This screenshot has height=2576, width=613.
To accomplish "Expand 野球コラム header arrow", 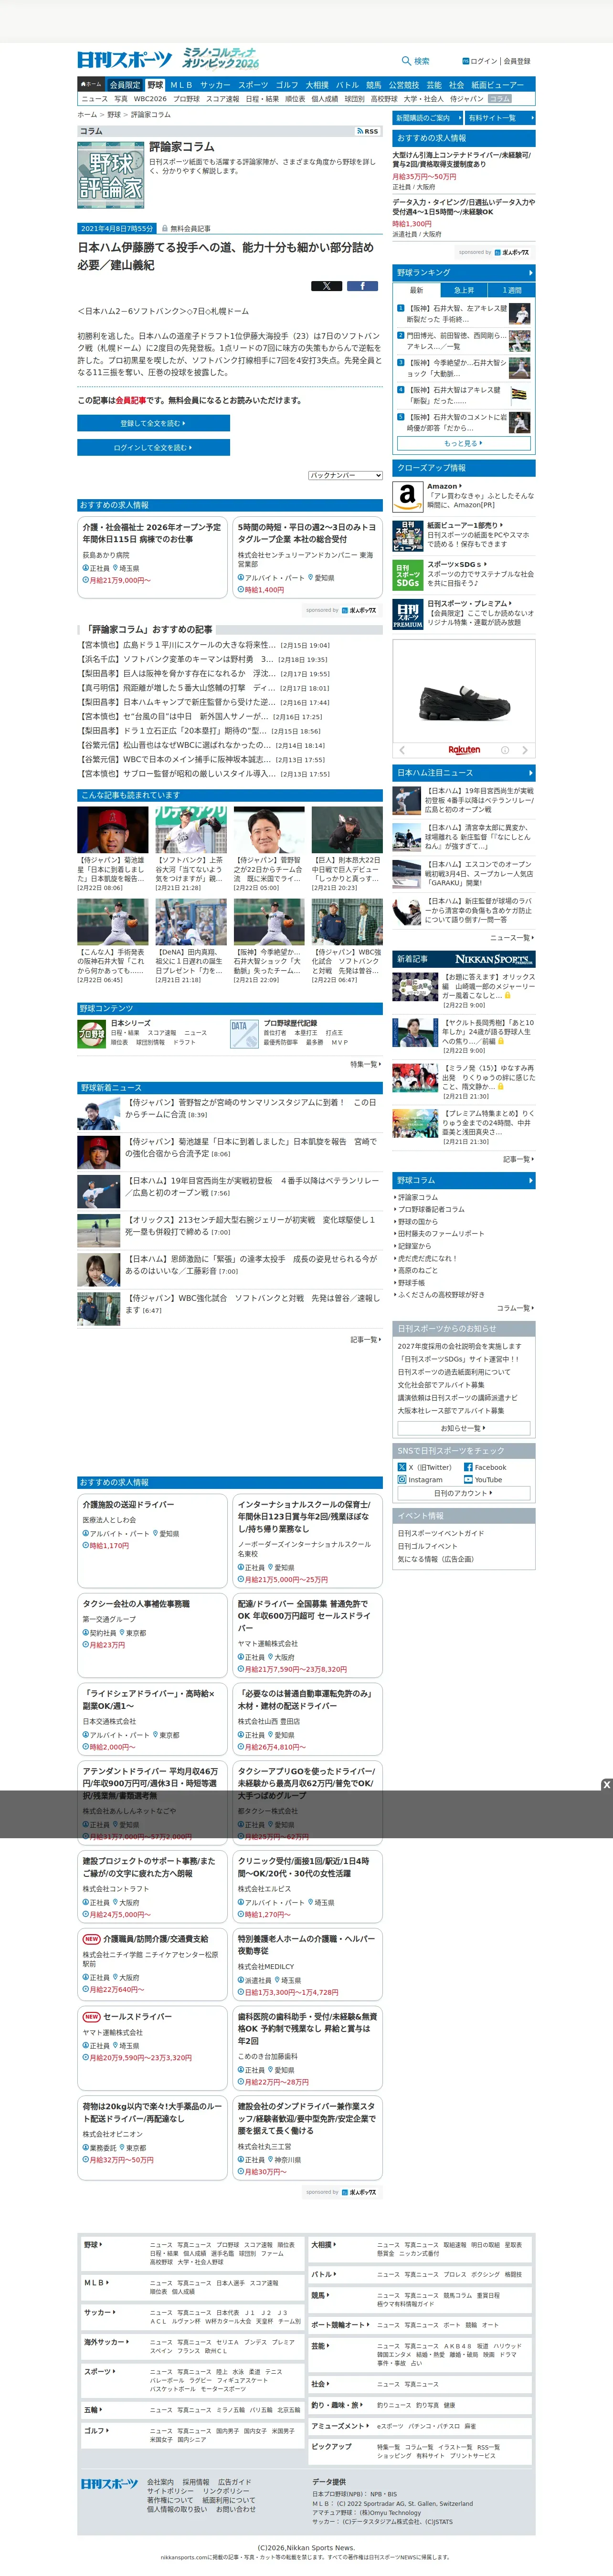I will pyautogui.click(x=530, y=1180).
